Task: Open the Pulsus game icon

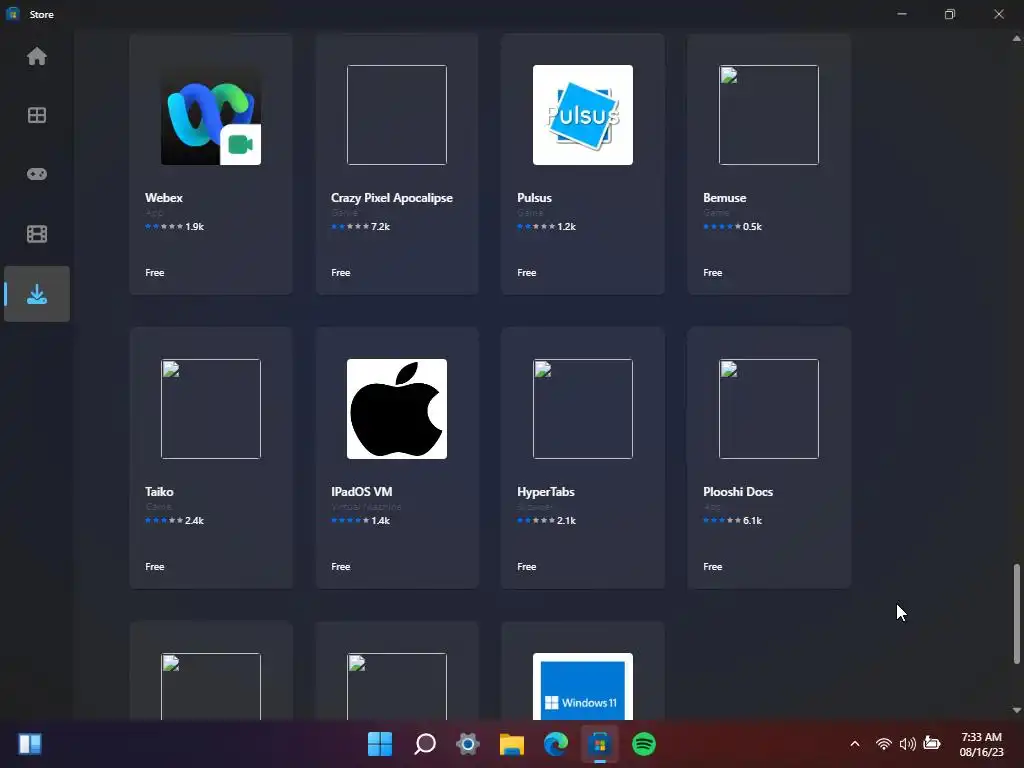Action: [x=583, y=115]
